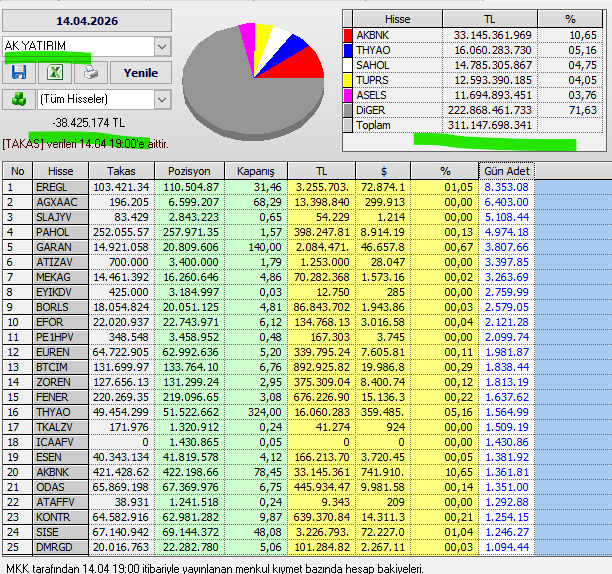Viewport: 612px width, 574px height.
Task: Select the MEKAG stock cell
Action: (60, 277)
